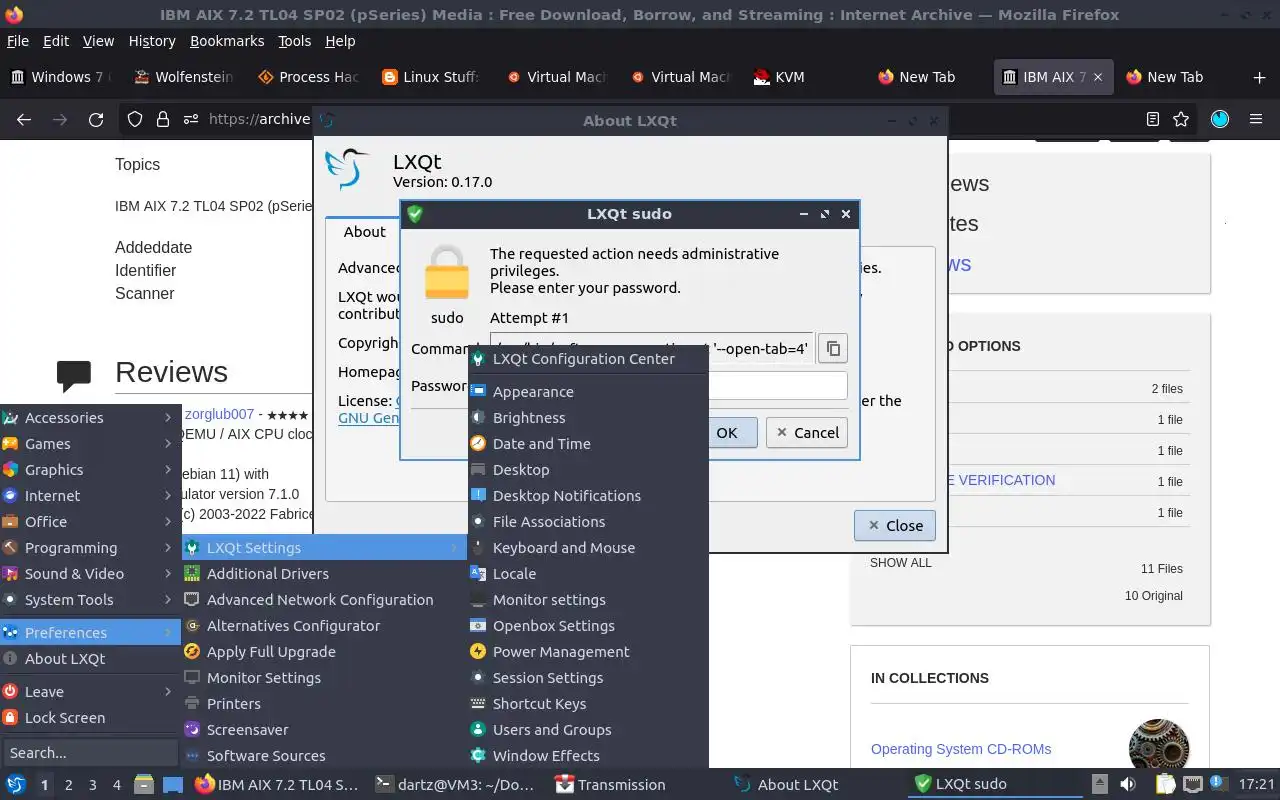Image resolution: width=1280 pixels, height=800 pixels.
Task: Expand Sound & Video submenu
Action: tap(90, 574)
